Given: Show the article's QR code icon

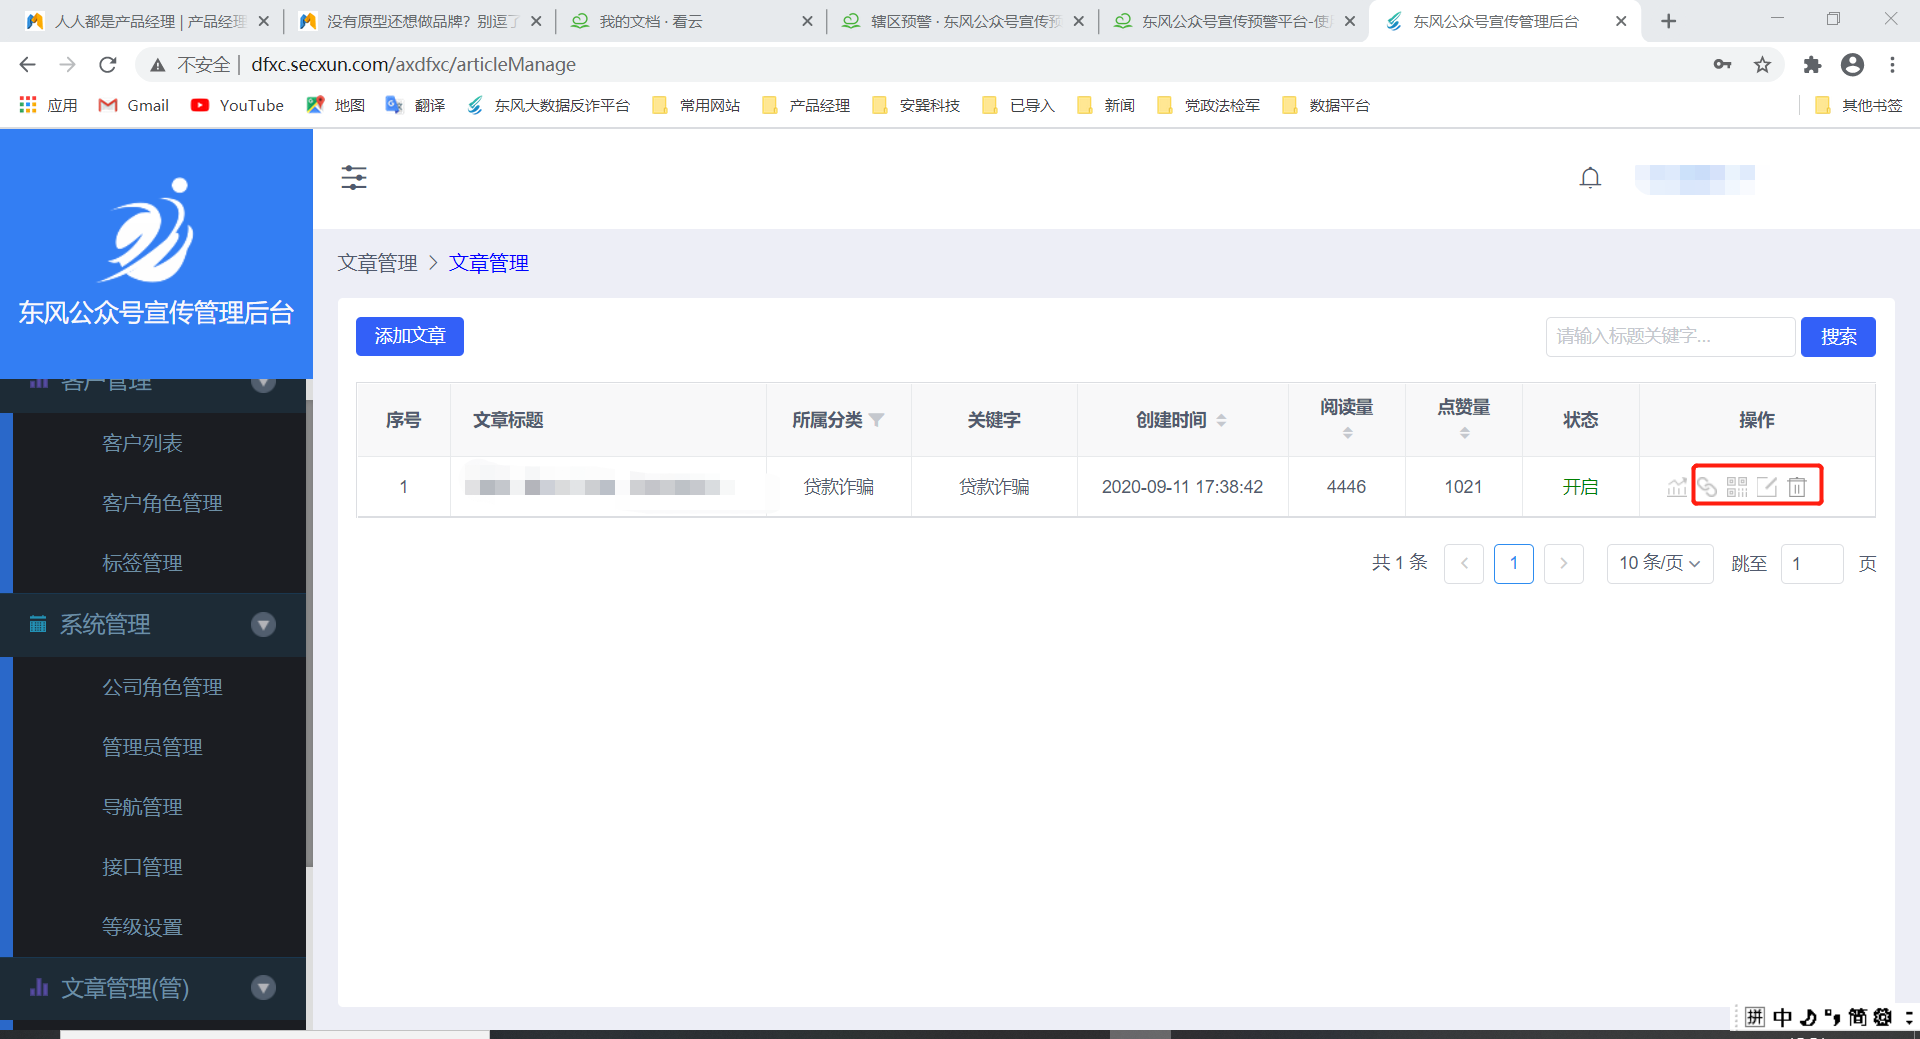Looking at the screenshot, I should point(1737,487).
